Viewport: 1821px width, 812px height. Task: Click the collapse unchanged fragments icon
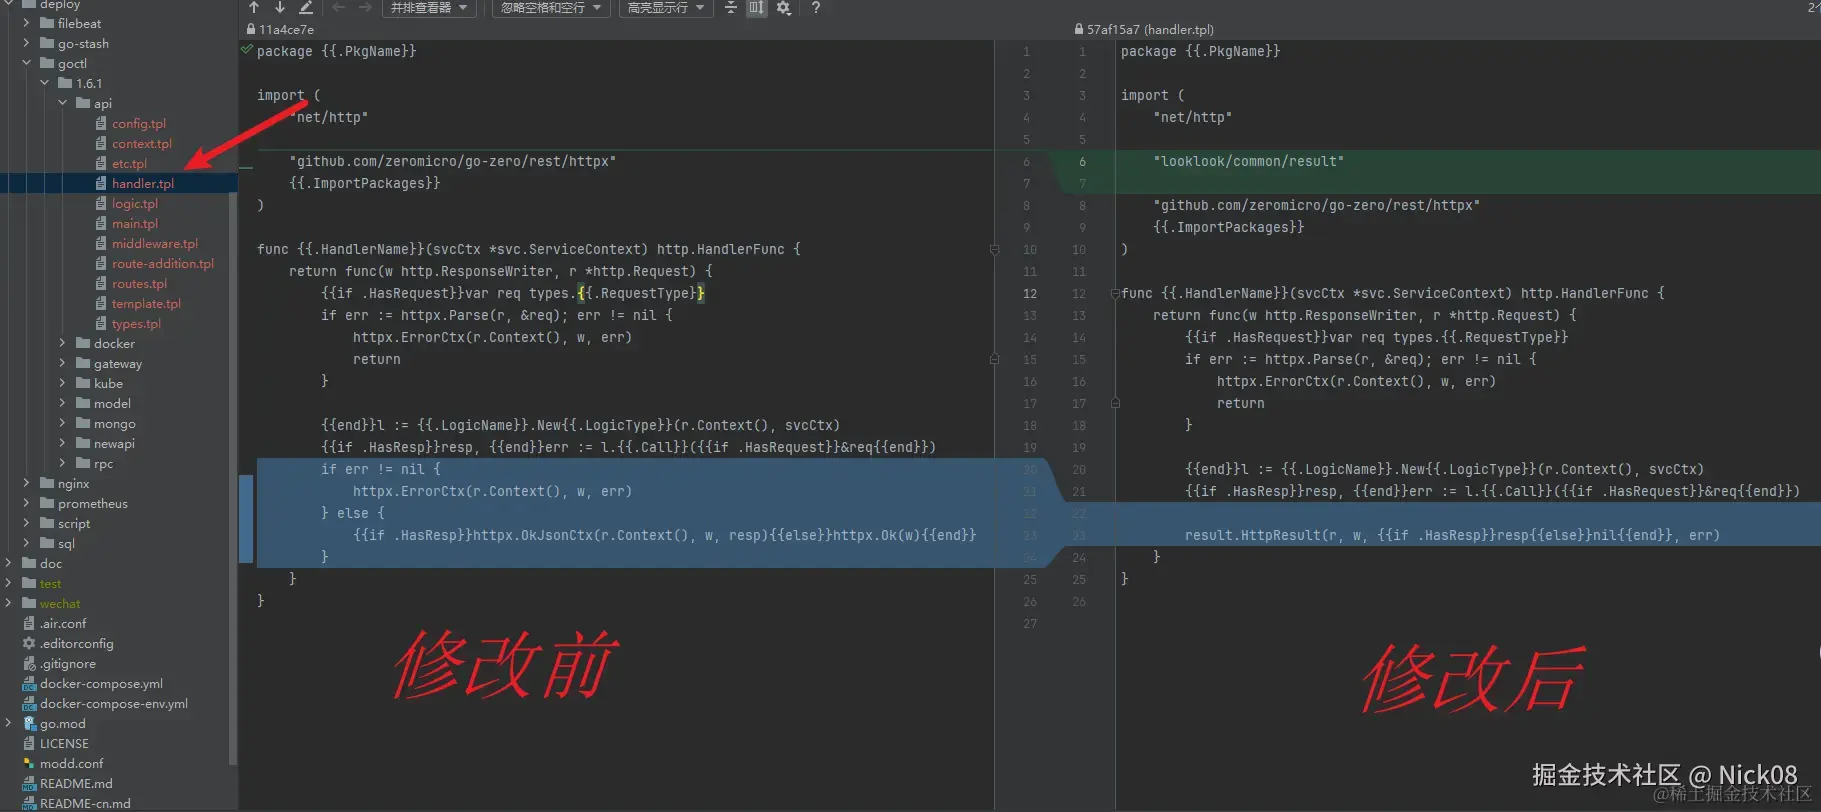tap(731, 7)
